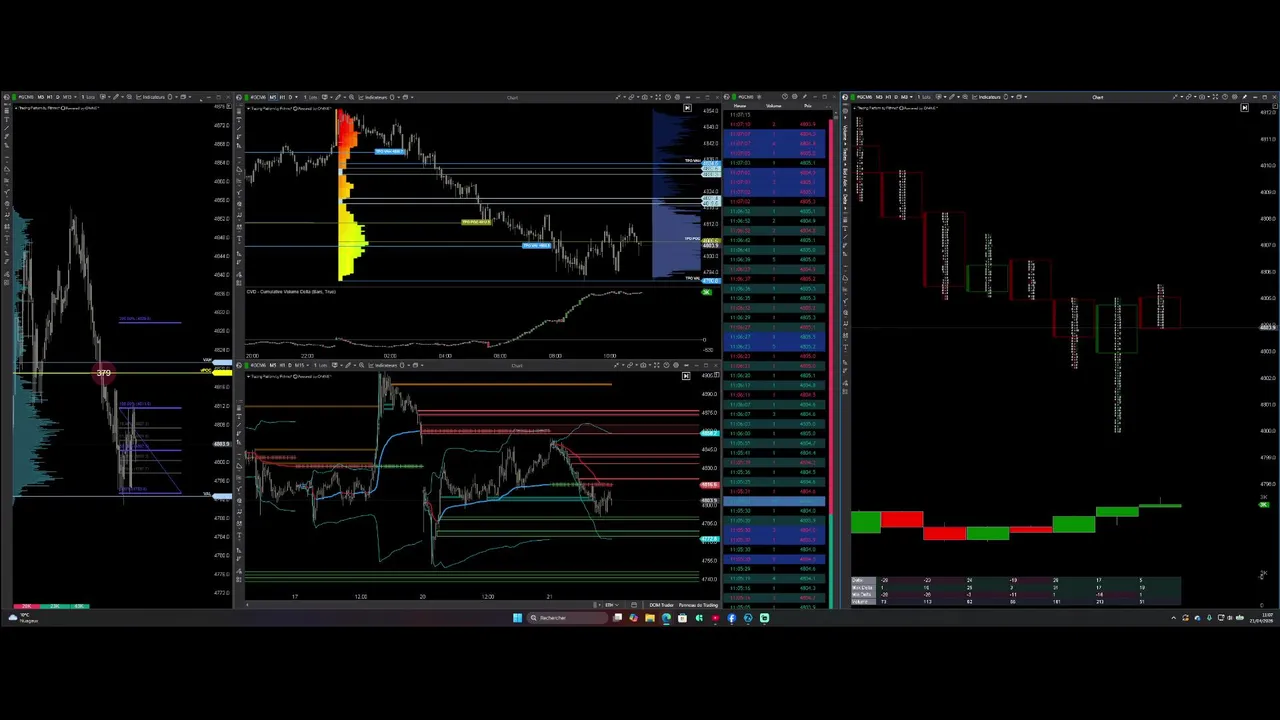Toggle green link icon in left chart
The image size is (1280, 720).
[x=14, y=97]
